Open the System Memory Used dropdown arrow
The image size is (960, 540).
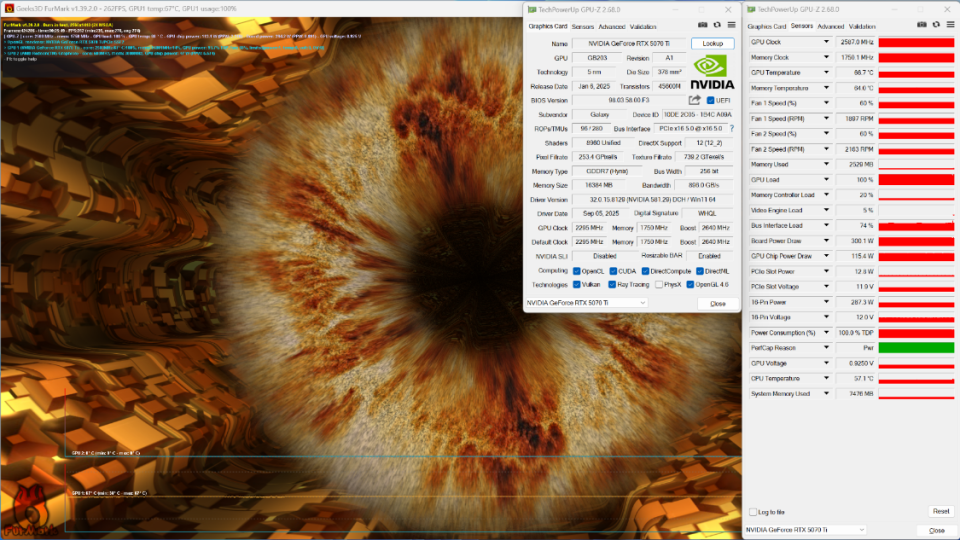[x=826, y=394]
